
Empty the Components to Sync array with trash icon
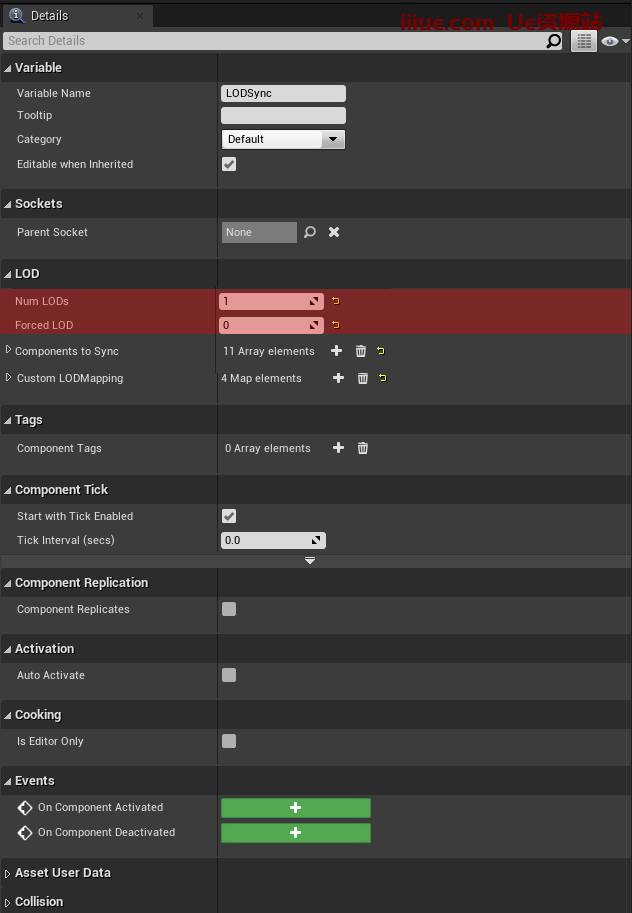click(x=361, y=351)
